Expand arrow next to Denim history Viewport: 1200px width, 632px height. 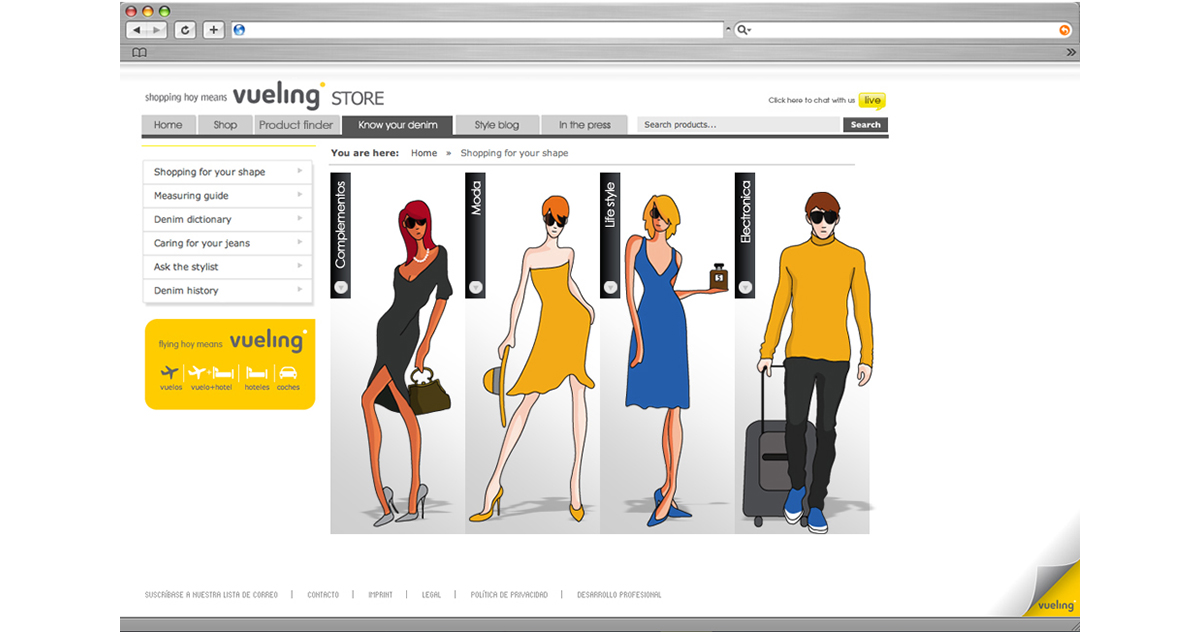[299, 289]
